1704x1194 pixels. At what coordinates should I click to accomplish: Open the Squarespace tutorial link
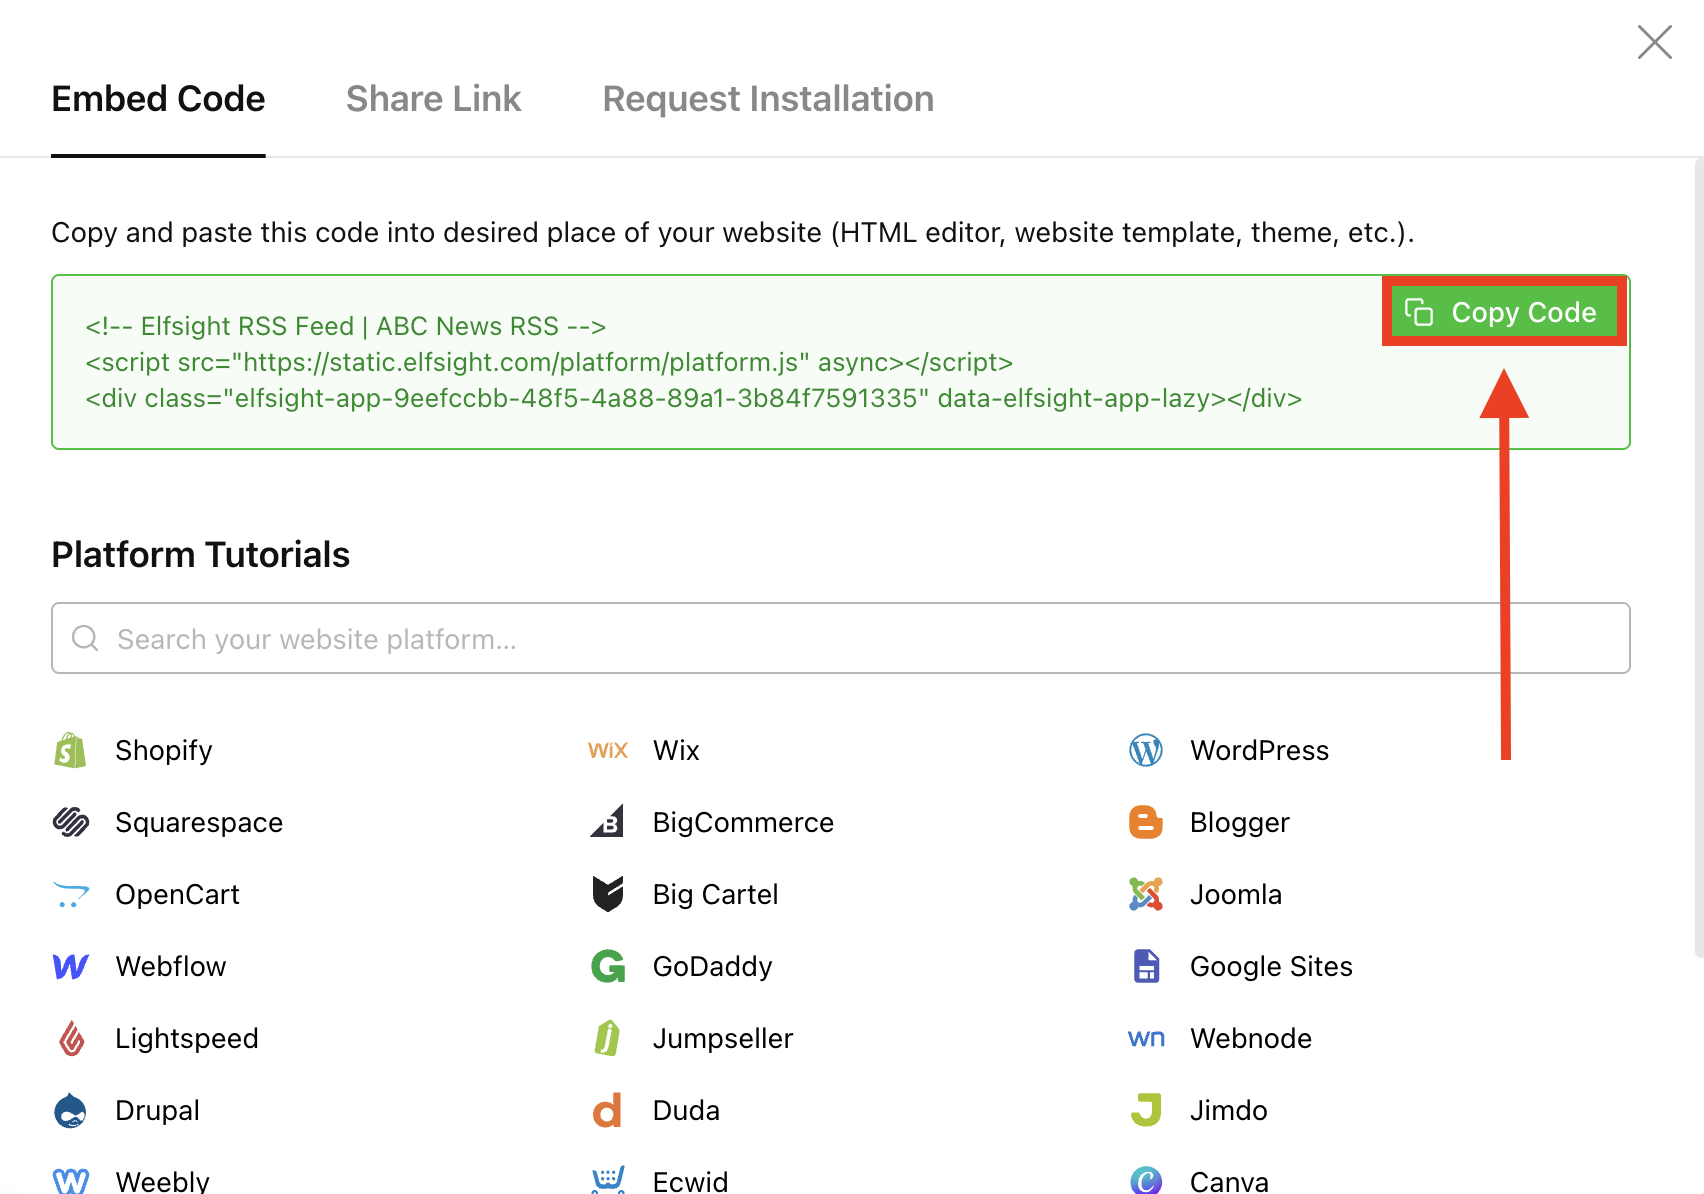[x=199, y=822]
